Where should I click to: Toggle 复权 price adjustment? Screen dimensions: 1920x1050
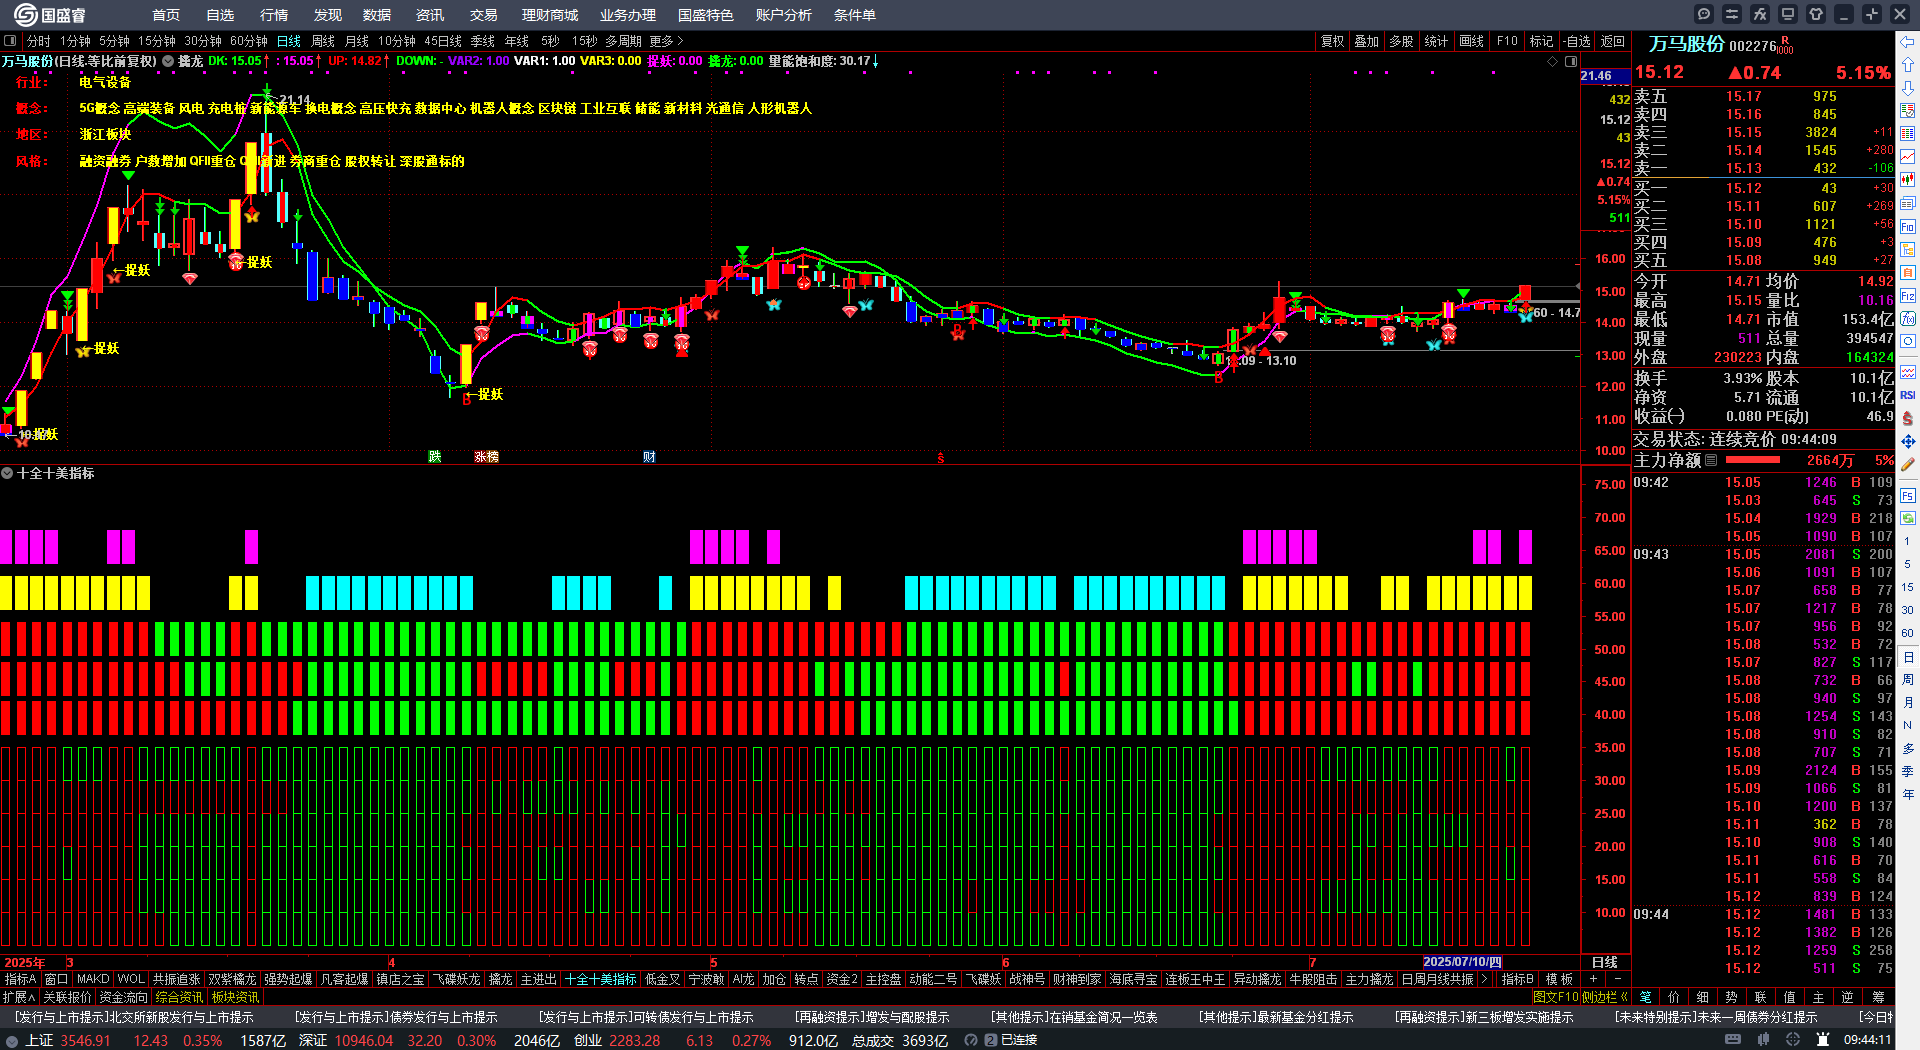(x=1332, y=41)
